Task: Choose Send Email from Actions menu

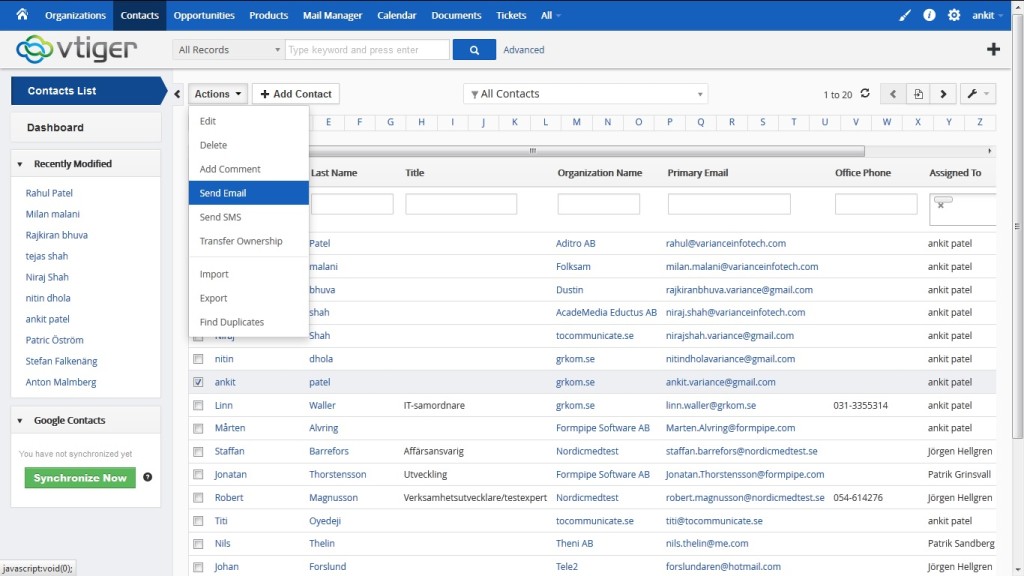Action: click(249, 193)
